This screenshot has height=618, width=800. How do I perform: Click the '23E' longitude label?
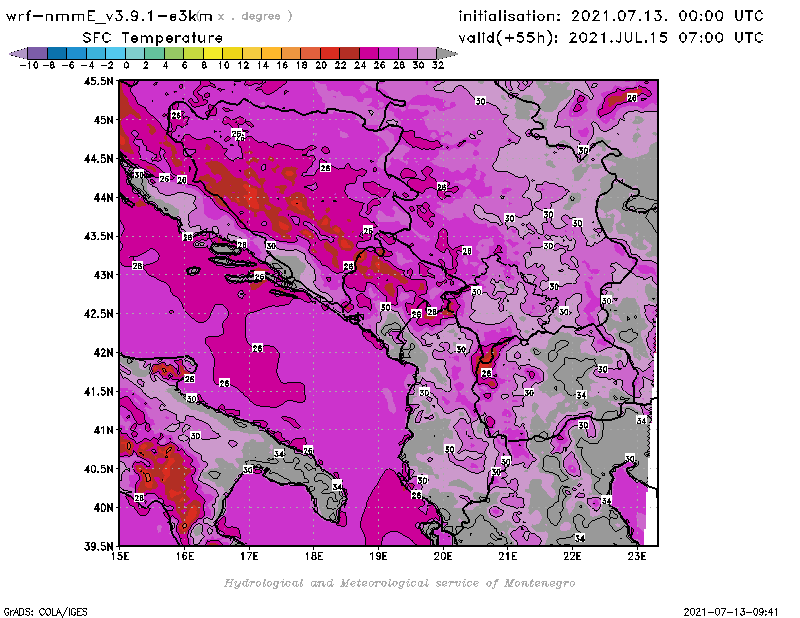coord(637,556)
